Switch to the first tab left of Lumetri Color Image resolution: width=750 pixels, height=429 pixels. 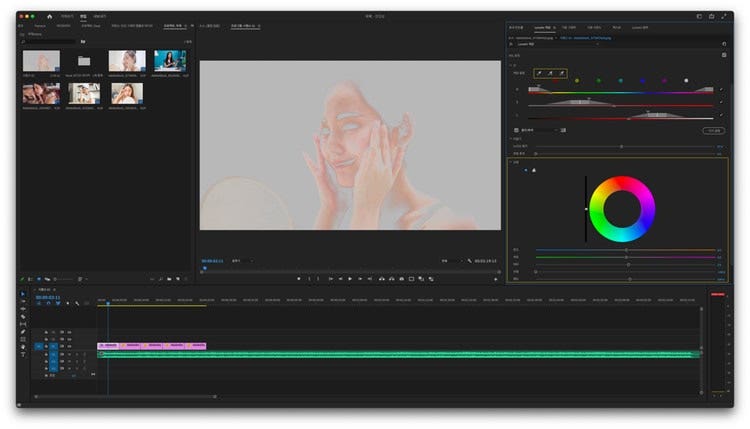[x=516, y=28]
